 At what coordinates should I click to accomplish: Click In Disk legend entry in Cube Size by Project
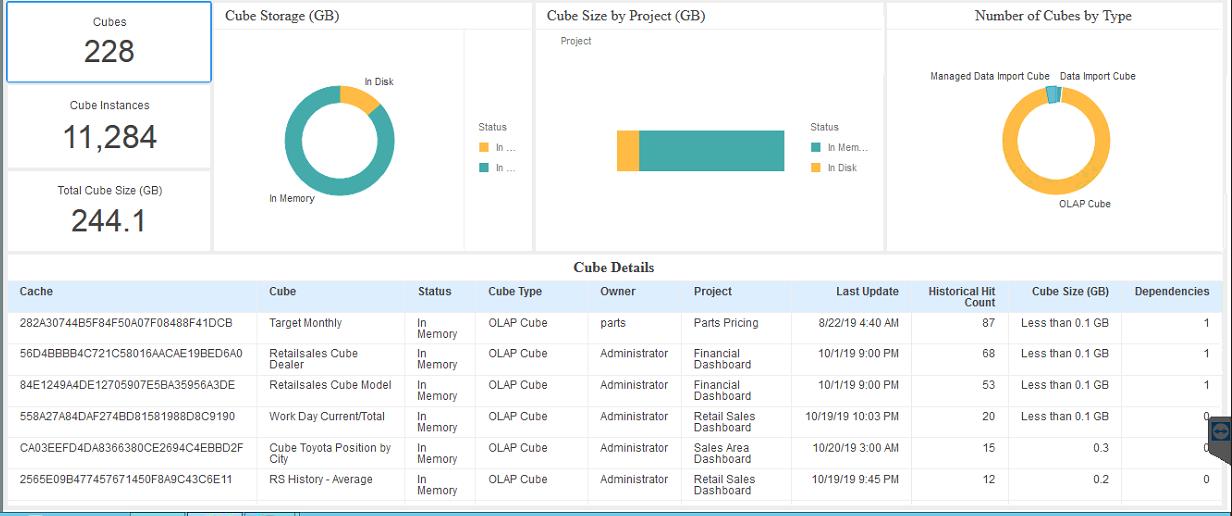coord(840,168)
